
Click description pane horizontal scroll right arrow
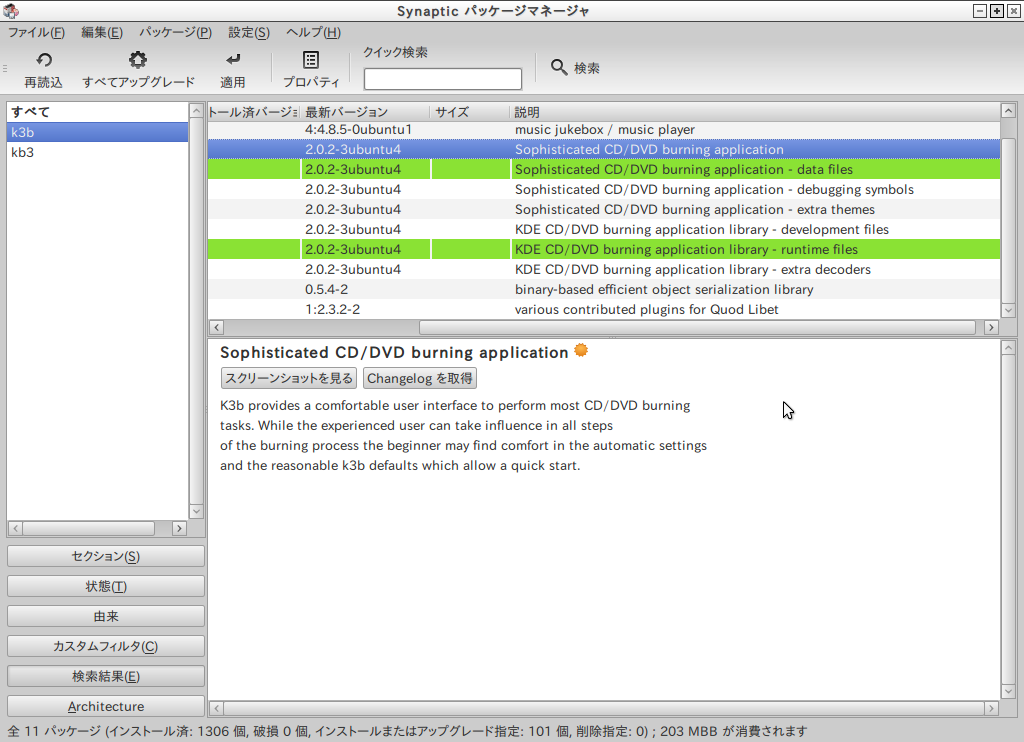pyautogui.click(x=991, y=708)
